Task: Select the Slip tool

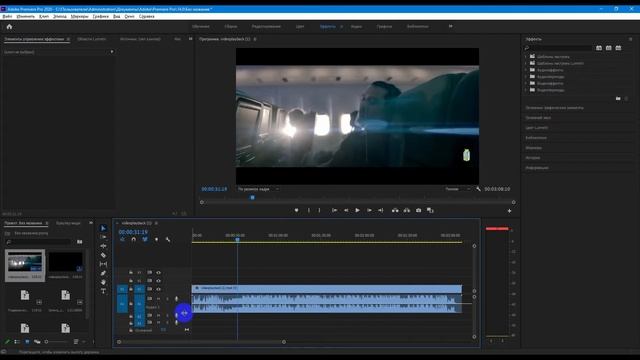Action: 103,264
